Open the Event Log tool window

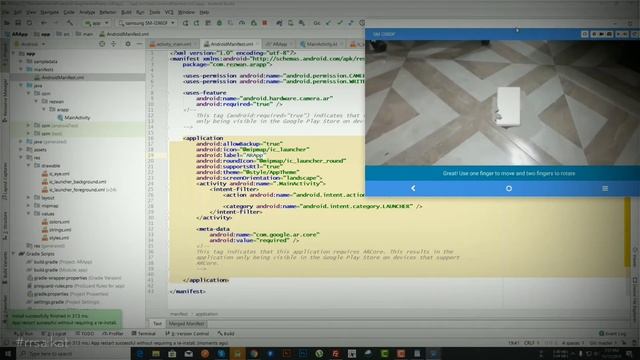(612, 333)
